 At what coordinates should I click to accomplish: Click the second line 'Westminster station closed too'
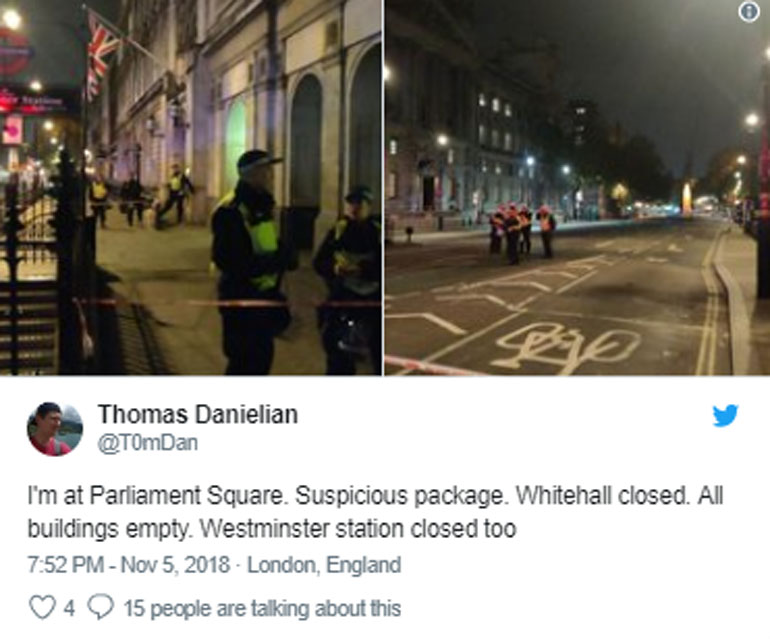358,529
